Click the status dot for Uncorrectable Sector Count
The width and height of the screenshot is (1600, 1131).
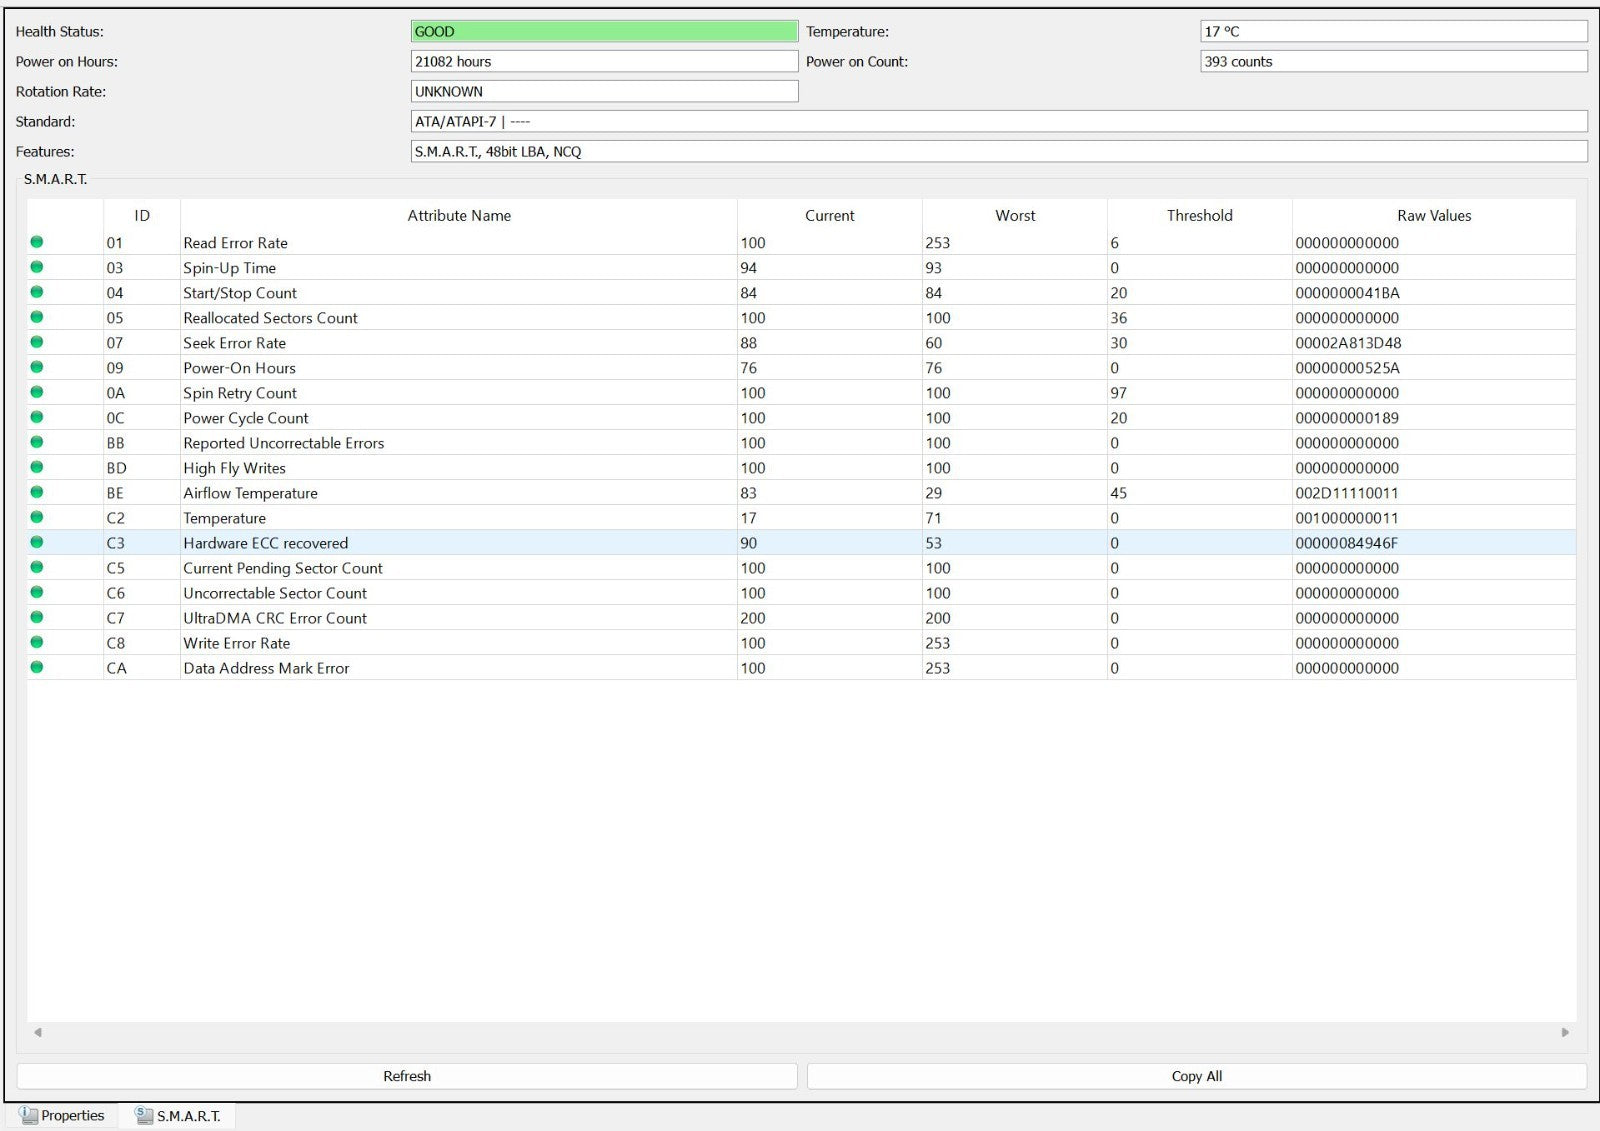(x=37, y=592)
